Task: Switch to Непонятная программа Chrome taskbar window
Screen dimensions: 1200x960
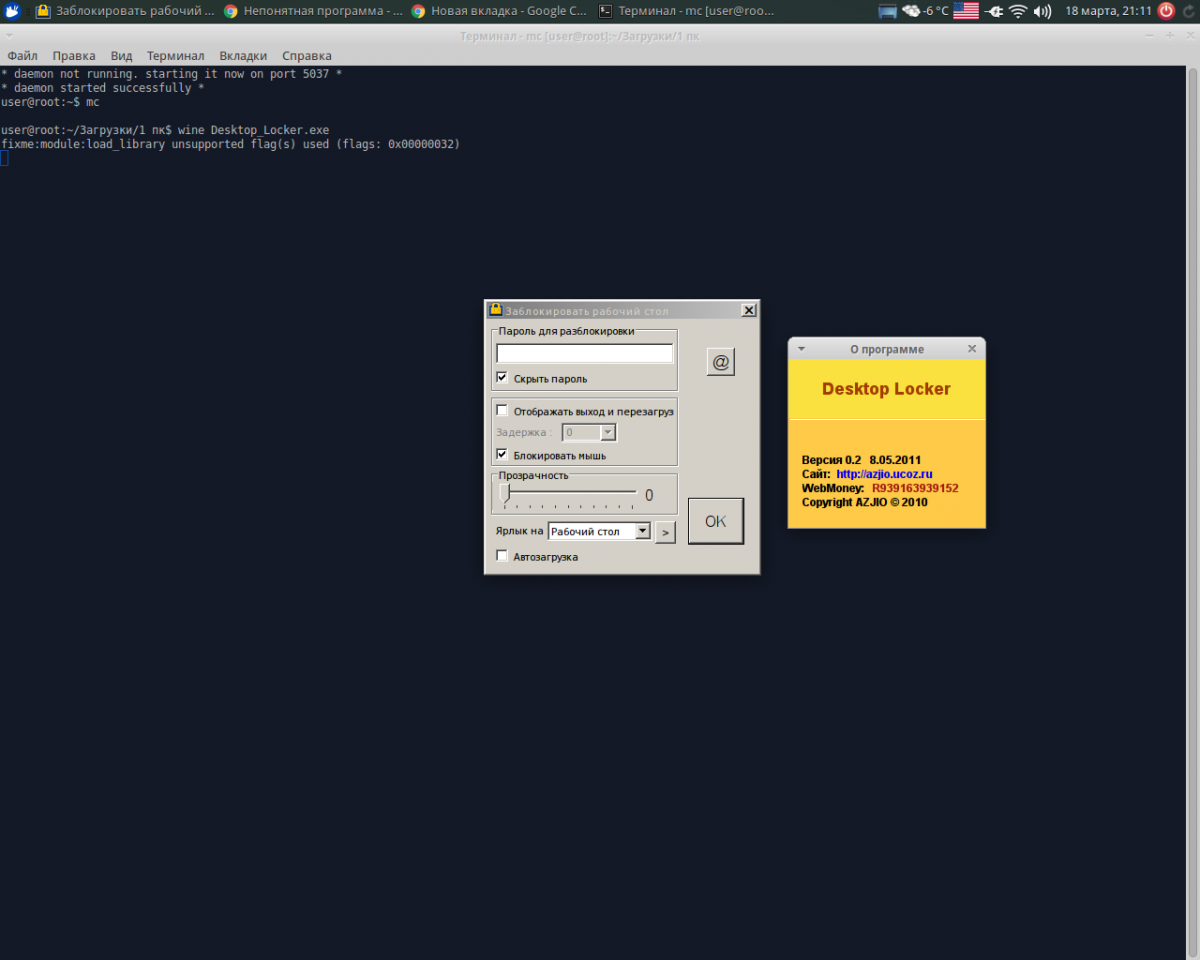Action: [313, 11]
